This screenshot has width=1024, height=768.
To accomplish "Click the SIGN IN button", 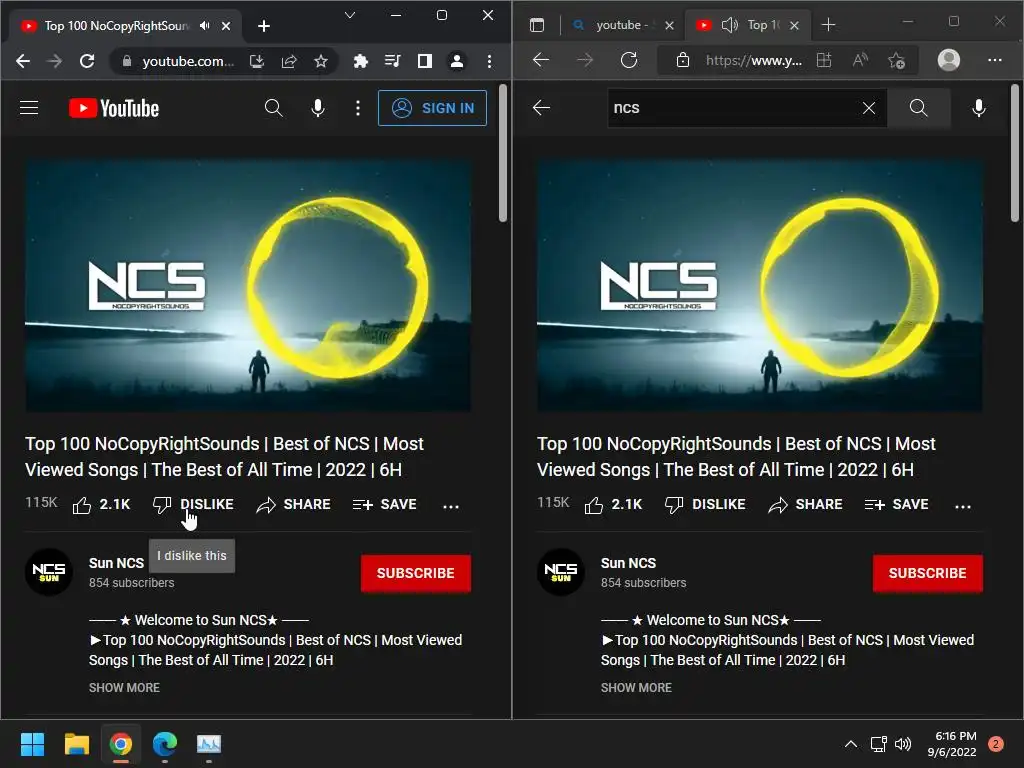I will [x=432, y=108].
